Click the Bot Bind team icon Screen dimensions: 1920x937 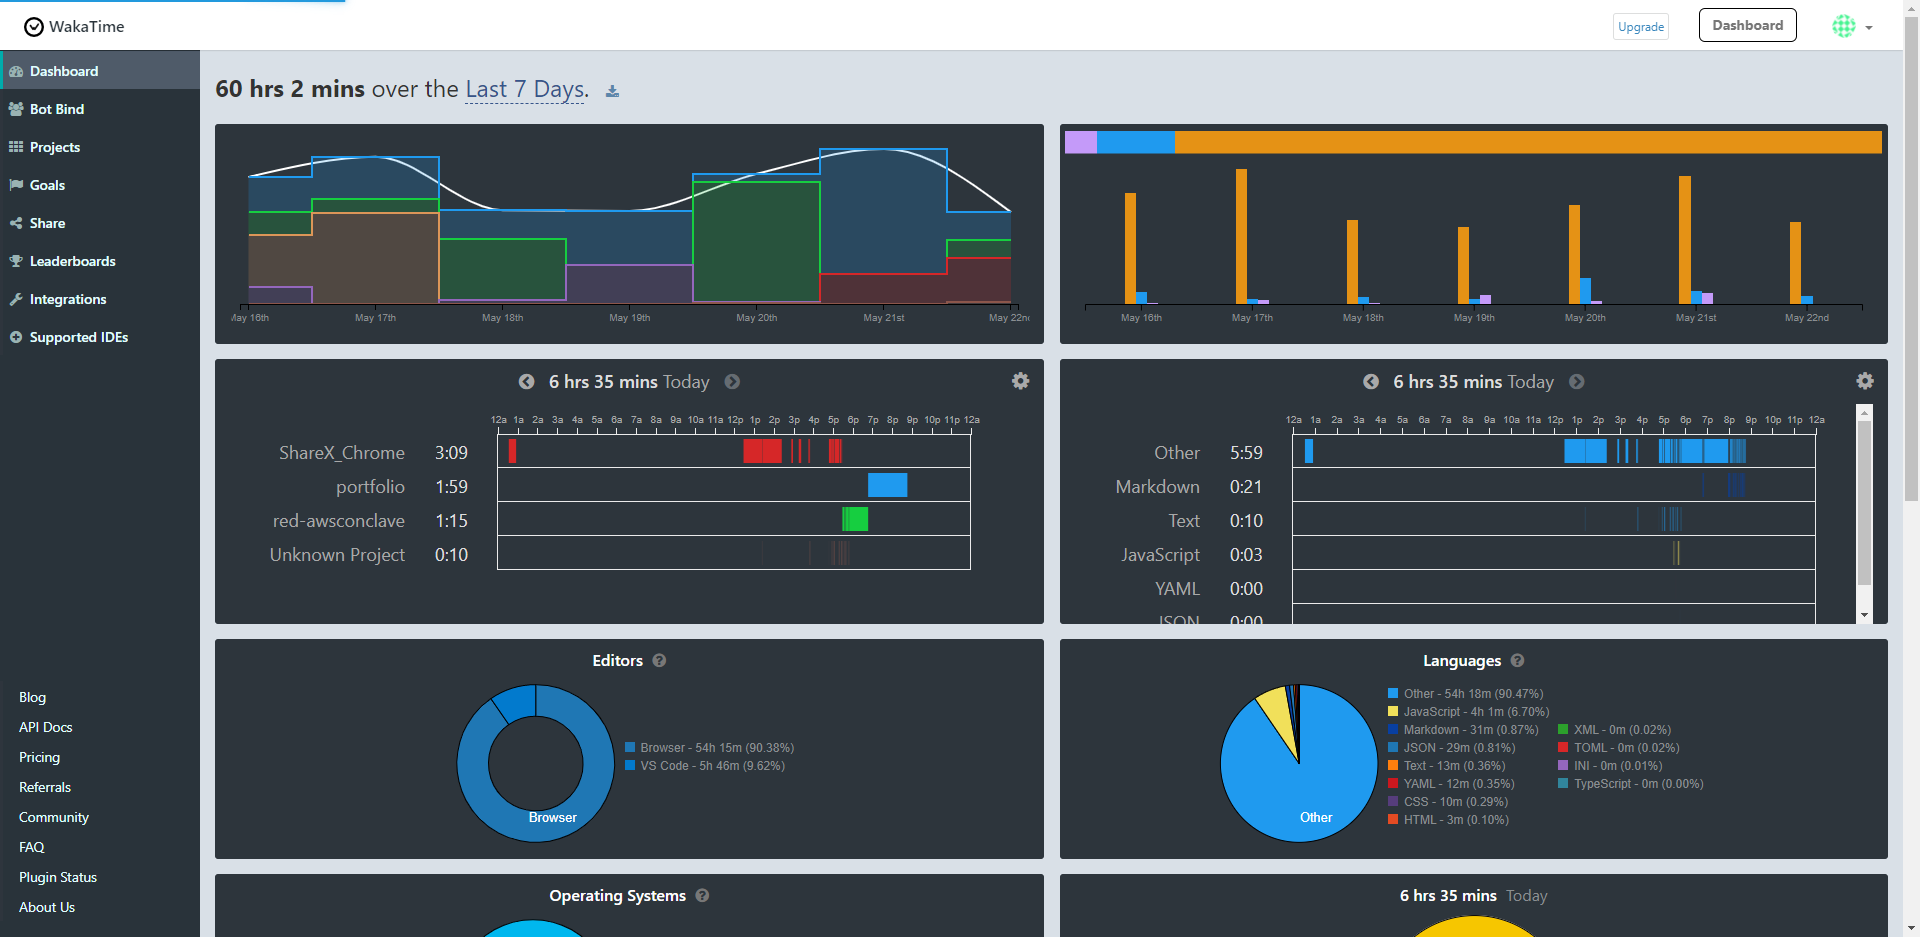[x=16, y=109]
